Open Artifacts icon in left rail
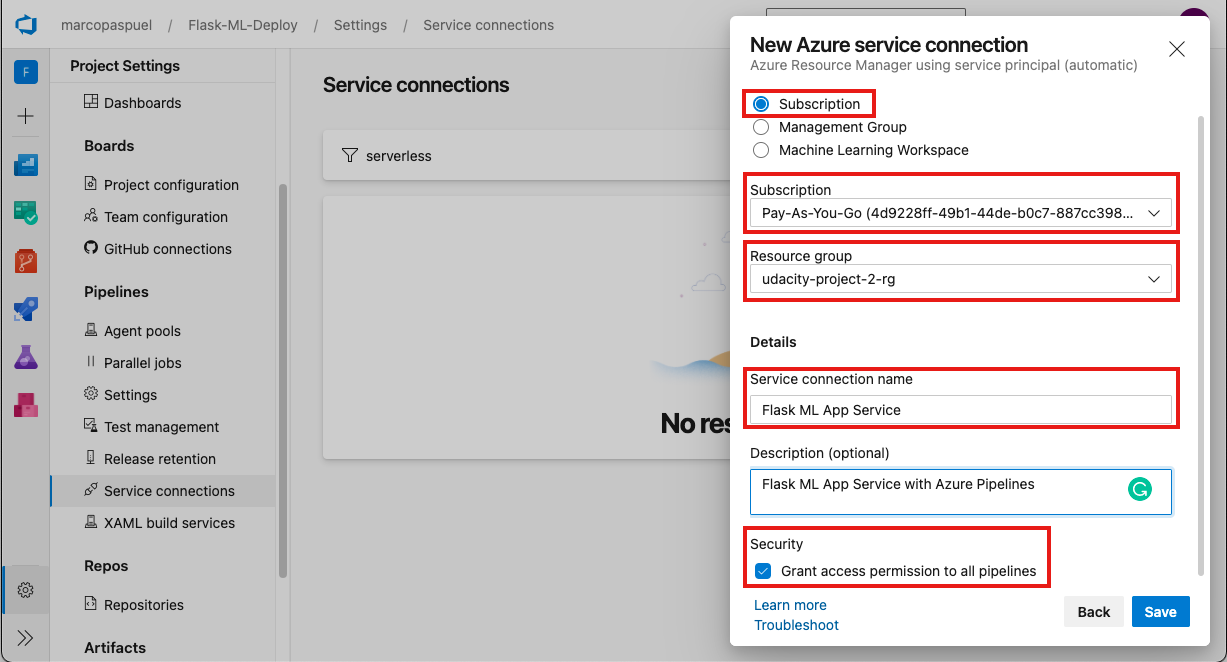 (25, 405)
